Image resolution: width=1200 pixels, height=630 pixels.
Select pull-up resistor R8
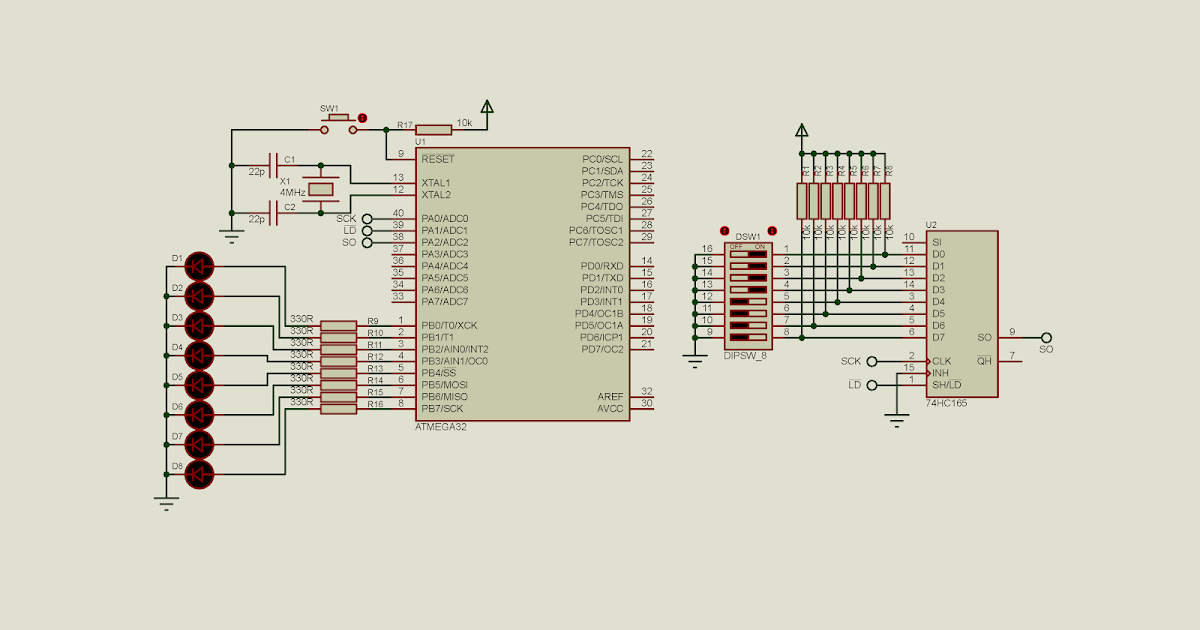click(x=885, y=201)
